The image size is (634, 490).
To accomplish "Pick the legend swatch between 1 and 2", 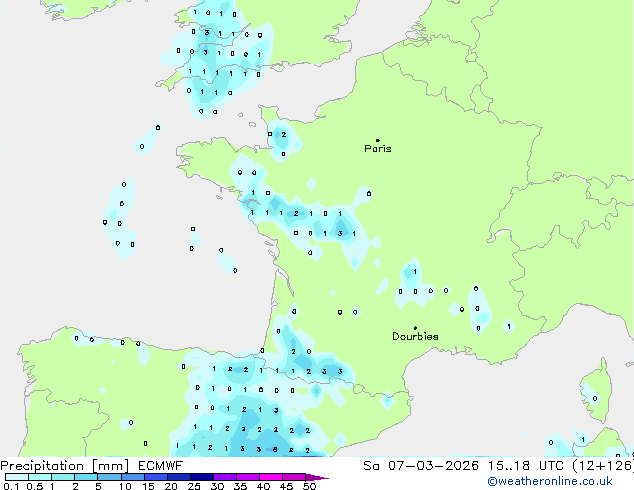I will (x=64, y=477).
